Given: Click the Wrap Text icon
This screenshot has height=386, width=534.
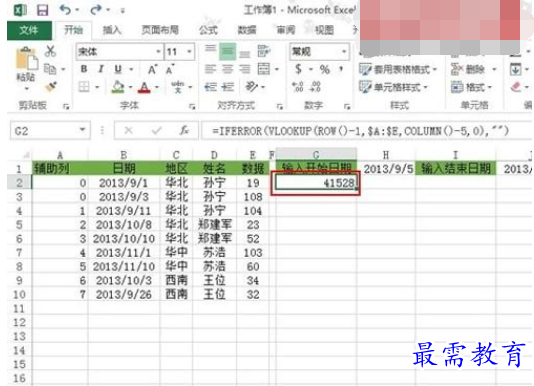Looking at the screenshot, I should [x=264, y=51].
